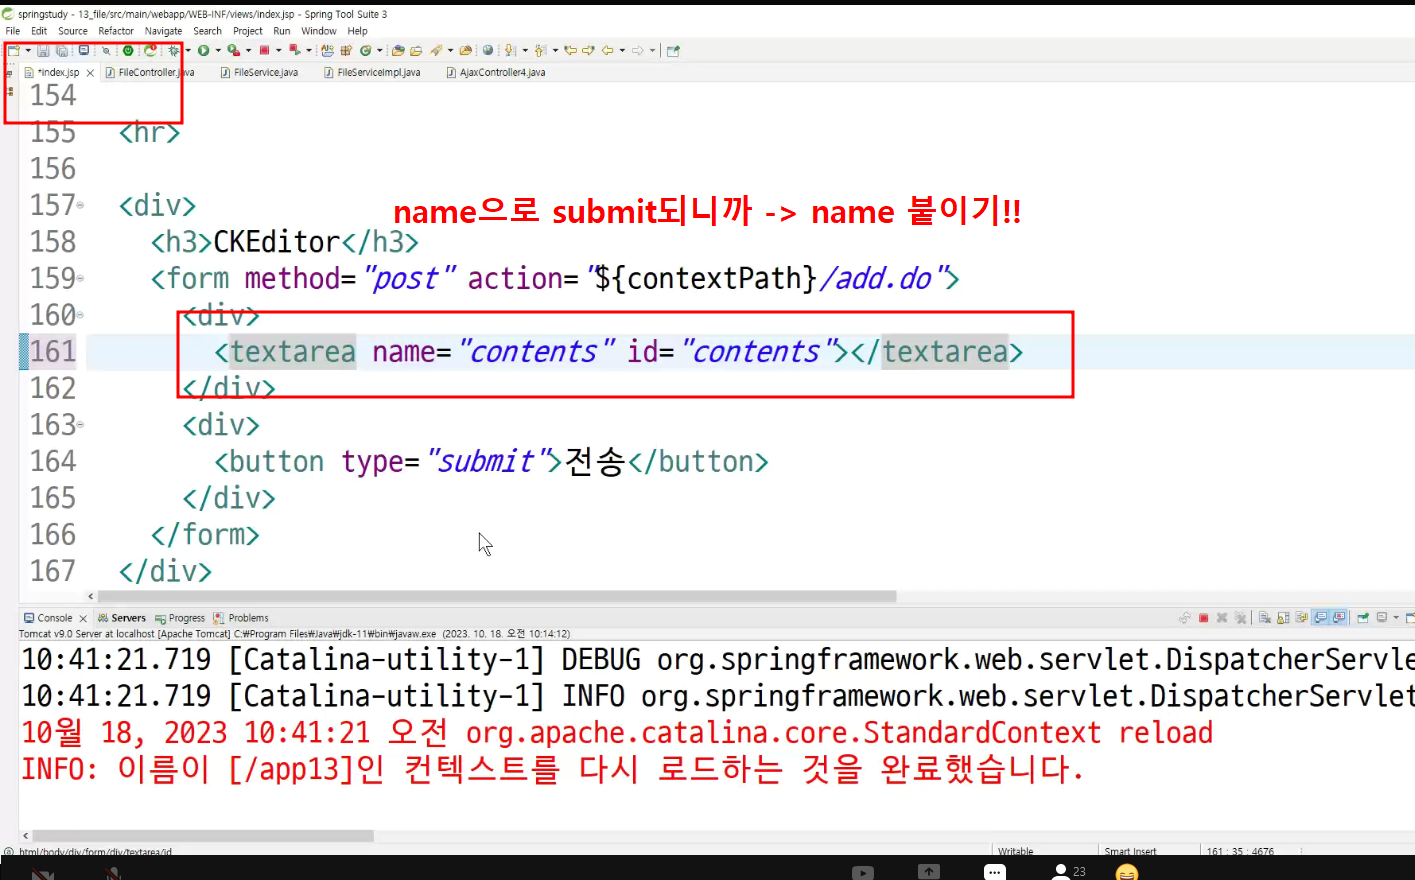The height and width of the screenshot is (880, 1415).
Task: Expand the Run configurations dropdown arrow
Action: 218,50
